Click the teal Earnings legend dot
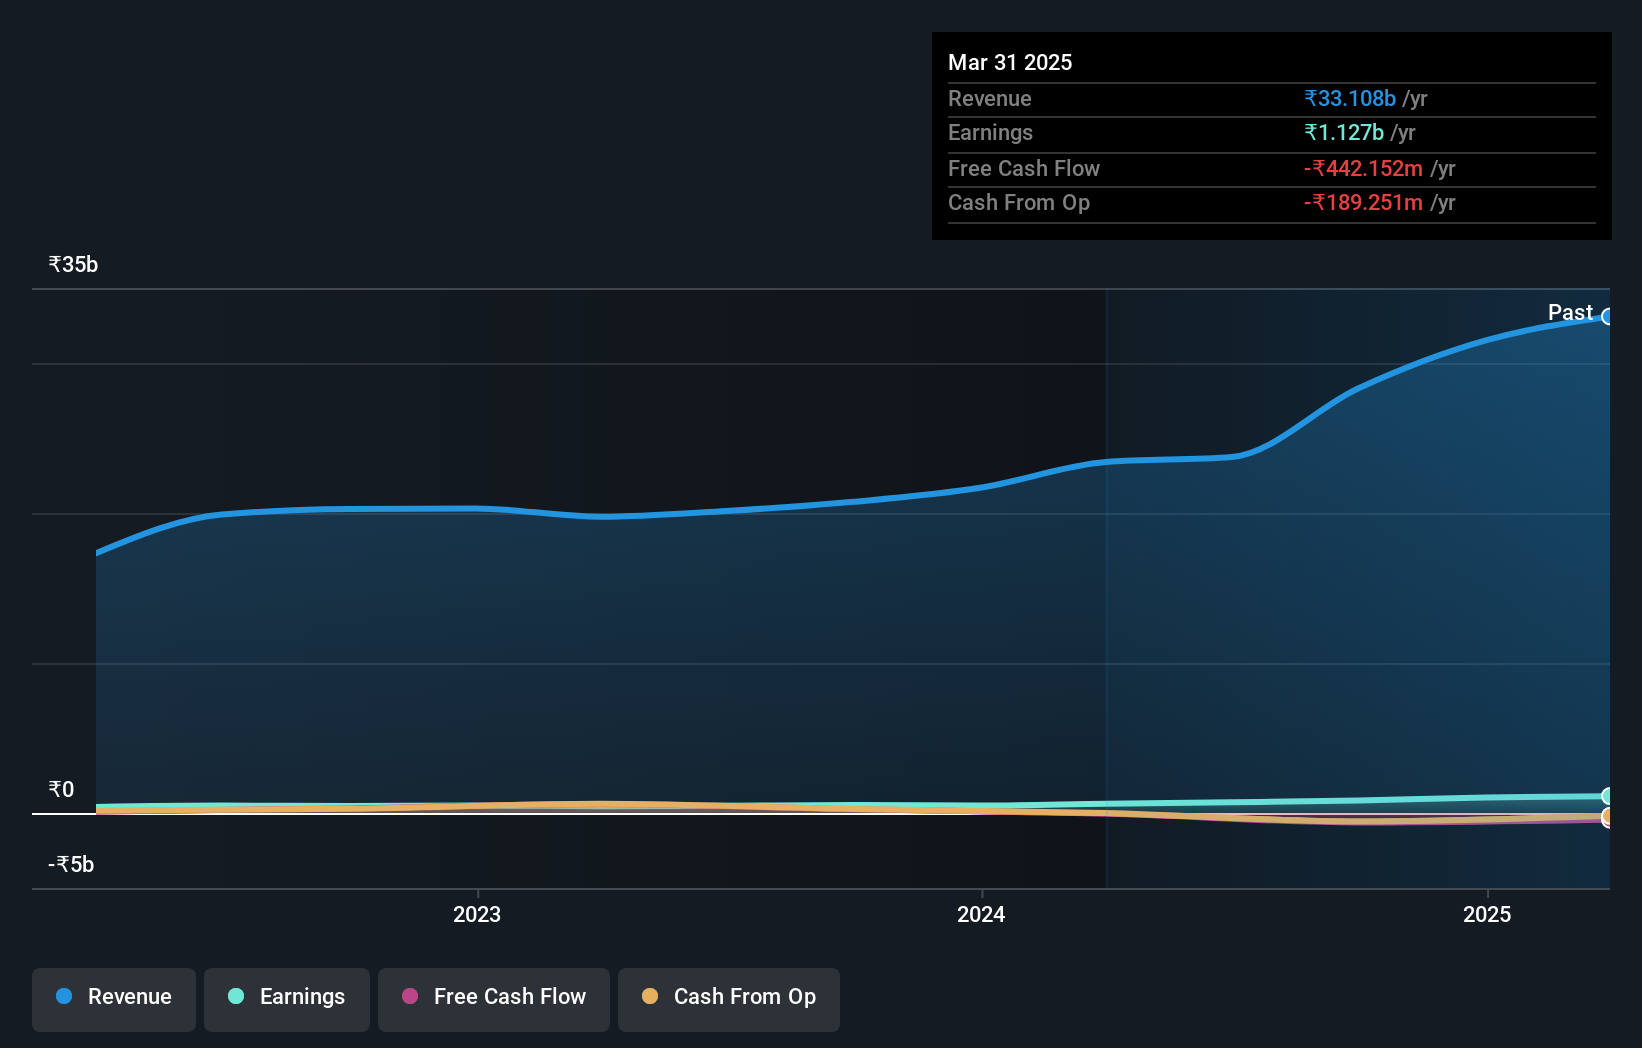 (x=236, y=996)
